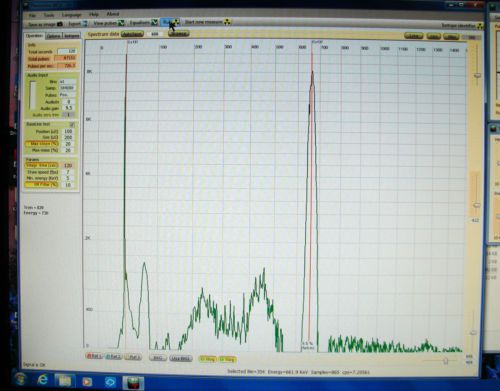Toggle the Baseline test checkbox

point(72,124)
